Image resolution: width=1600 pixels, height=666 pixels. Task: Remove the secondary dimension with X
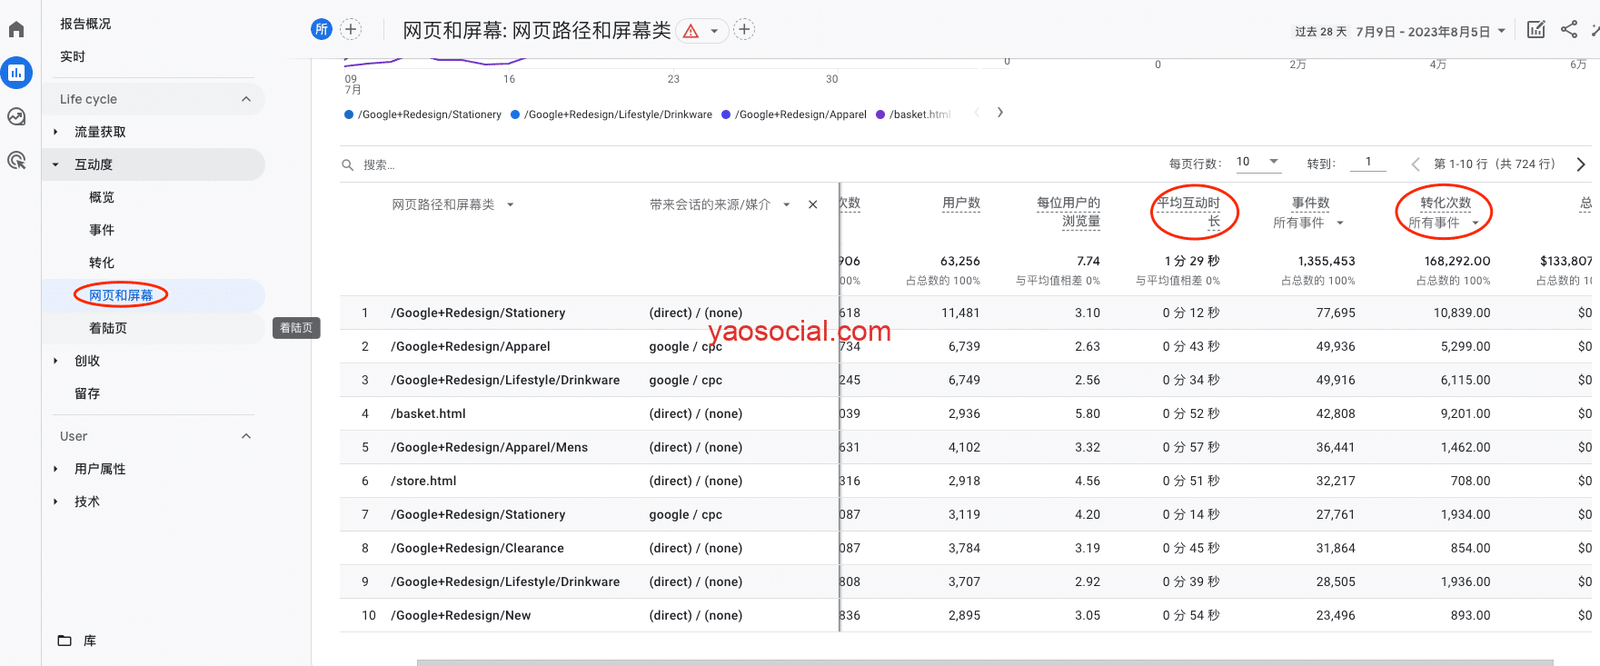[x=813, y=205]
